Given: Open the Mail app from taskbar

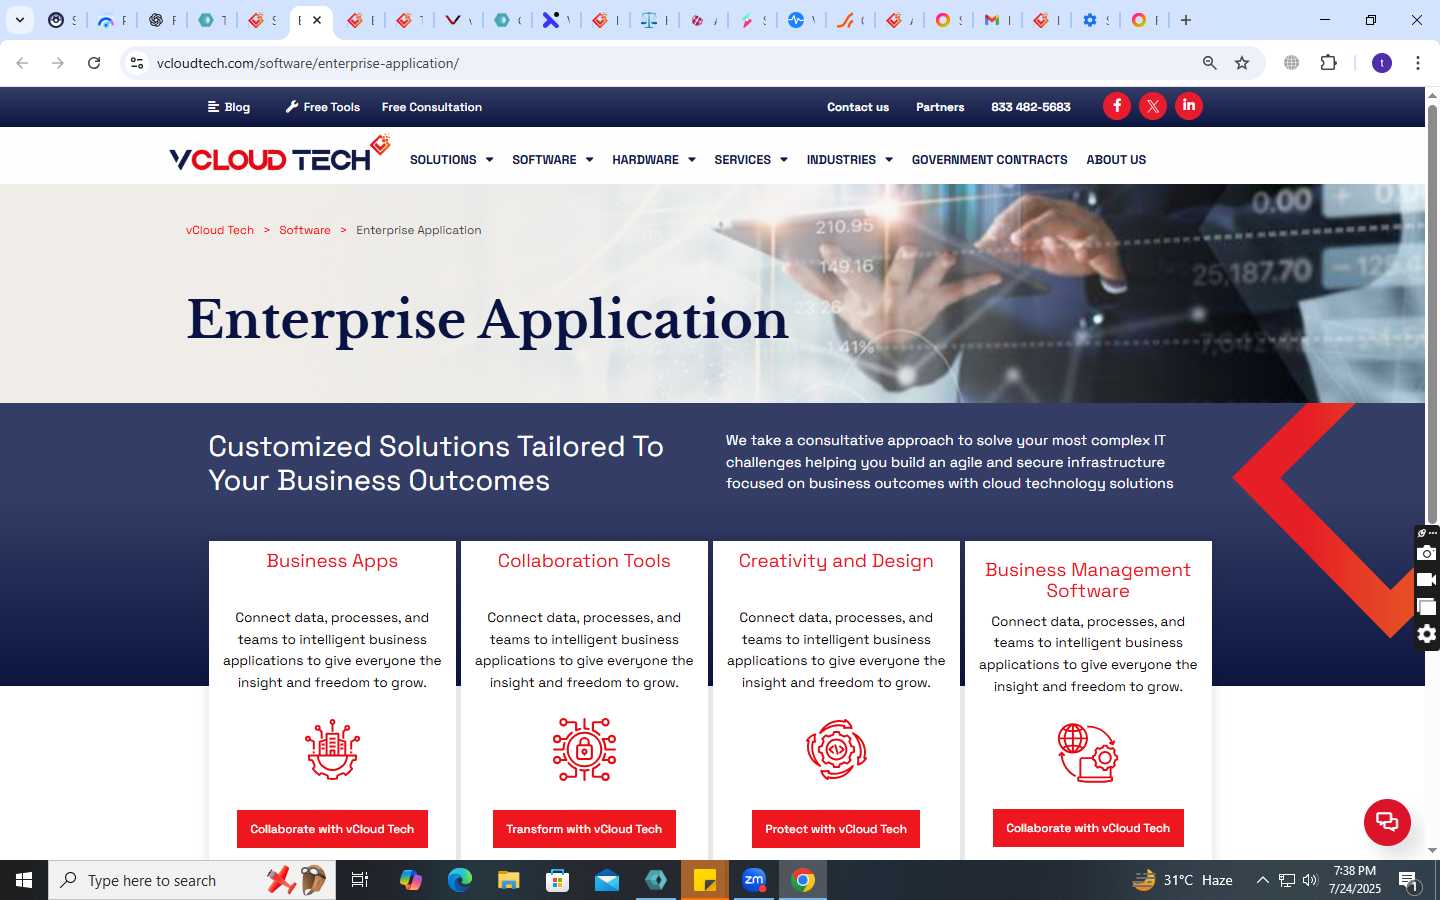Looking at the screenshot, I should (x=607, y=880).
